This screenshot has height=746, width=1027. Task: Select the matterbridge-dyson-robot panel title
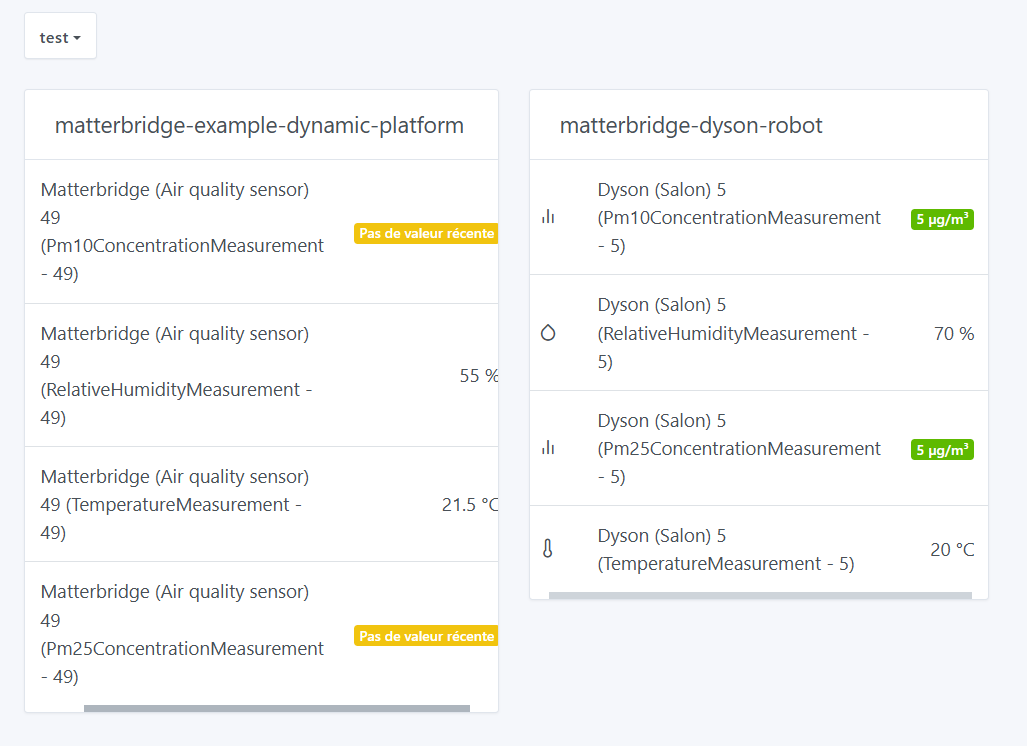(691, 125)
